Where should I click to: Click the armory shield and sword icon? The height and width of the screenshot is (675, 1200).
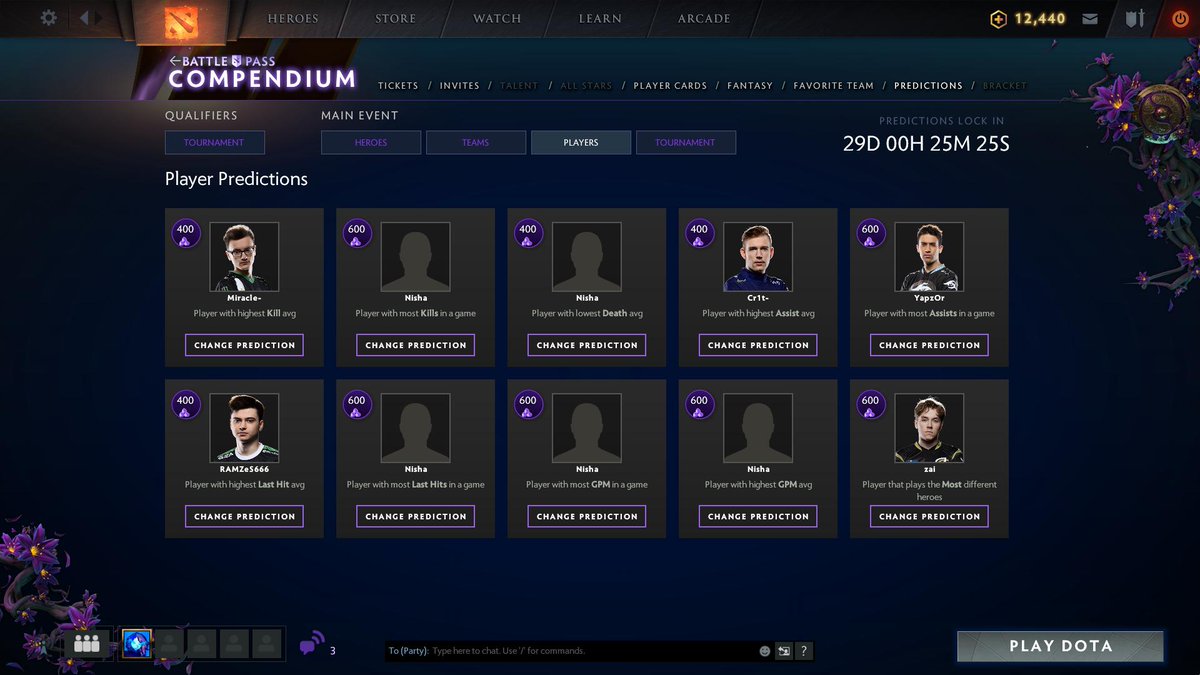coord(1135,19)
